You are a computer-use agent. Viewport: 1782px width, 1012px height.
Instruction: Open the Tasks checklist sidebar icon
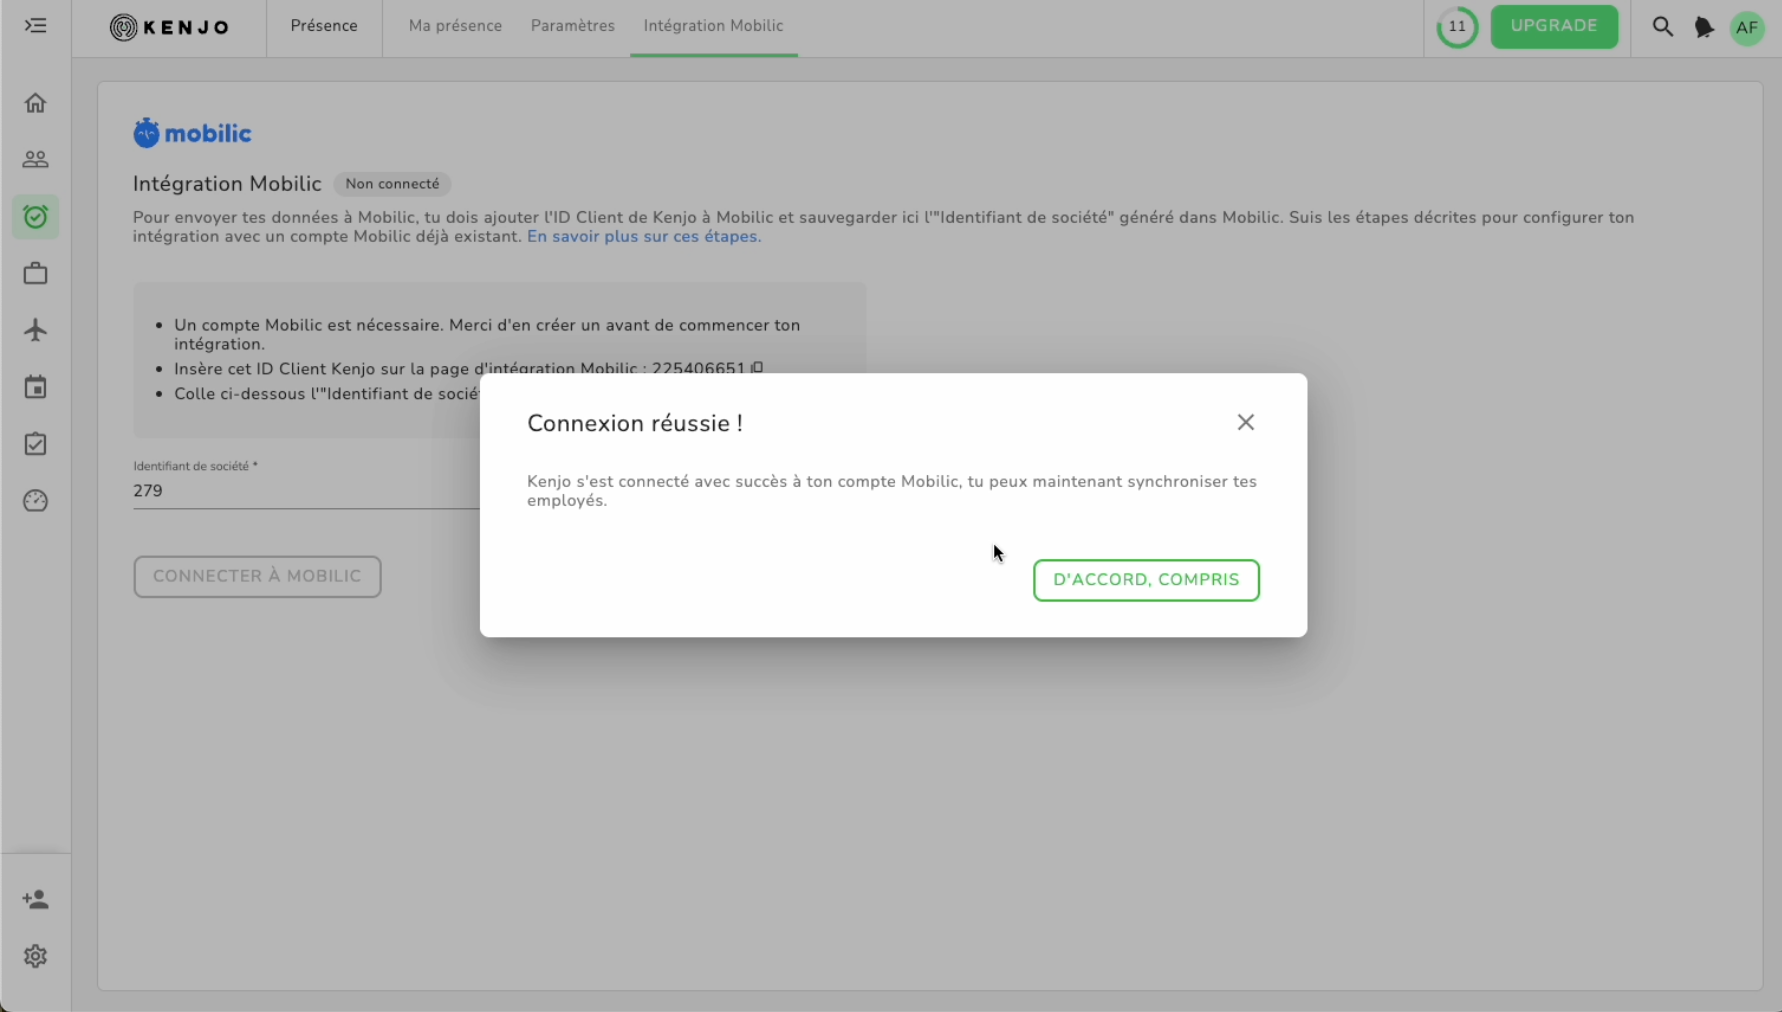tap(36, 444)
